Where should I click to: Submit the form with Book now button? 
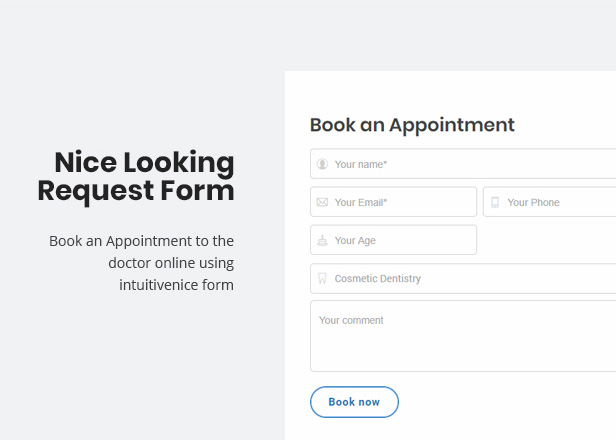(354, 402)
